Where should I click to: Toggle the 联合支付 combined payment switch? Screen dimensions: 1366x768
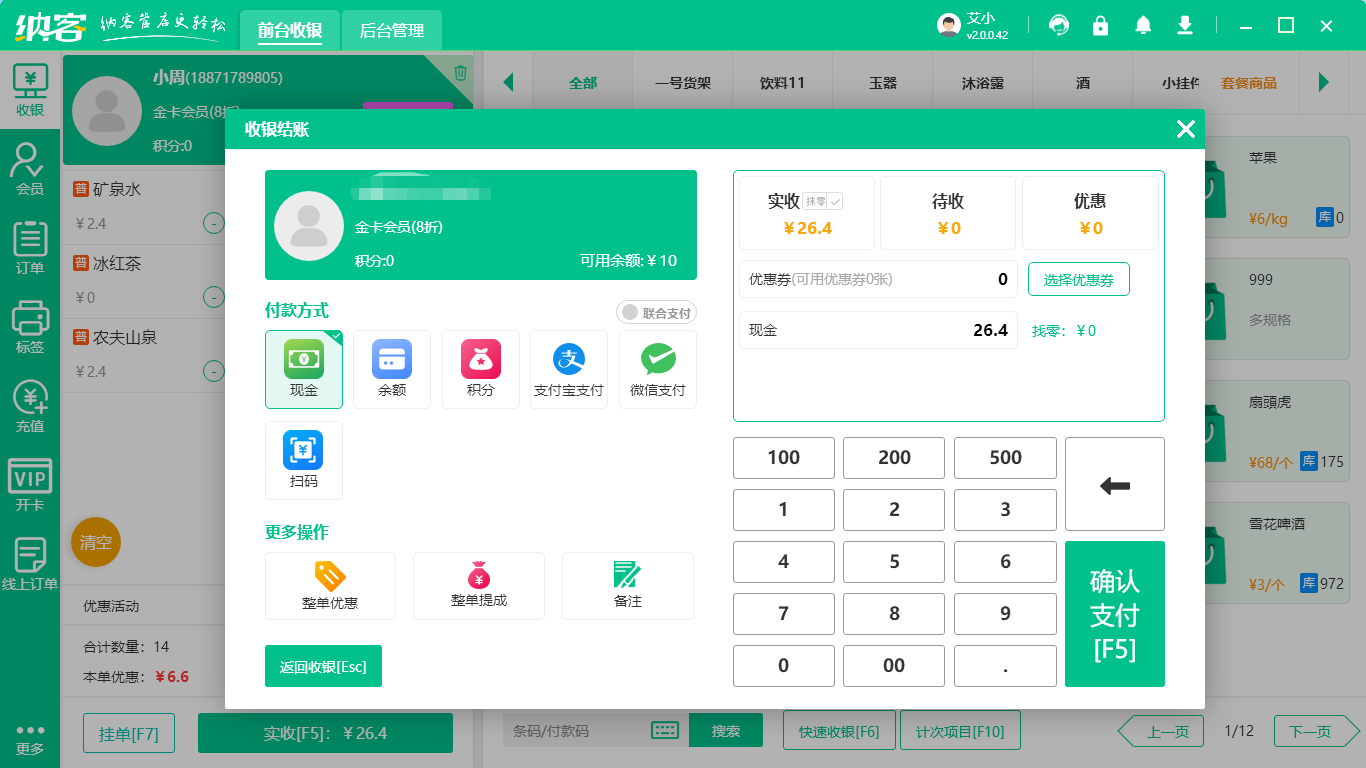coord(656,313)
